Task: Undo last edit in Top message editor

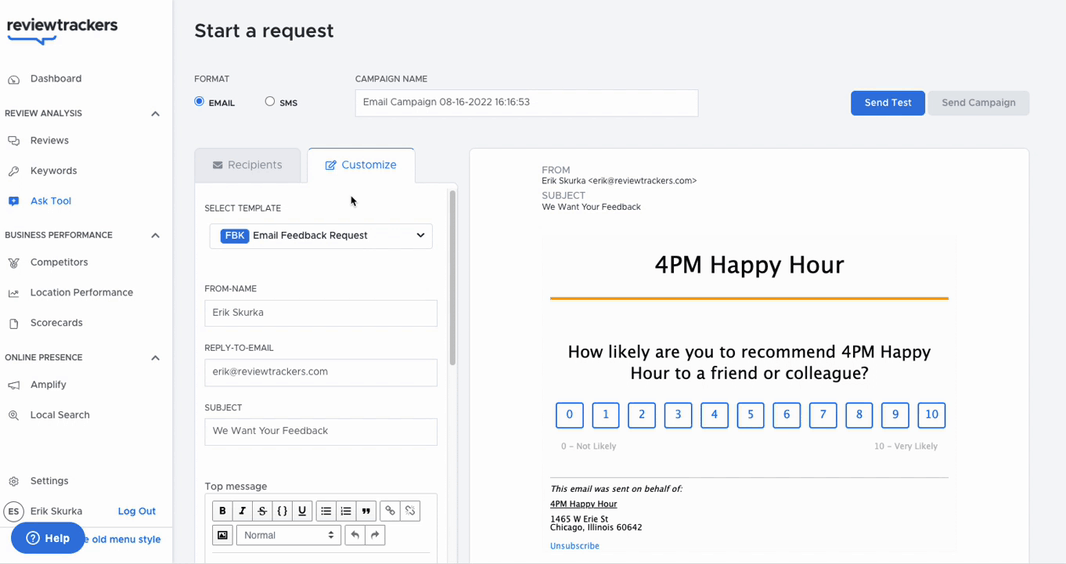Action: click(355, 535)
